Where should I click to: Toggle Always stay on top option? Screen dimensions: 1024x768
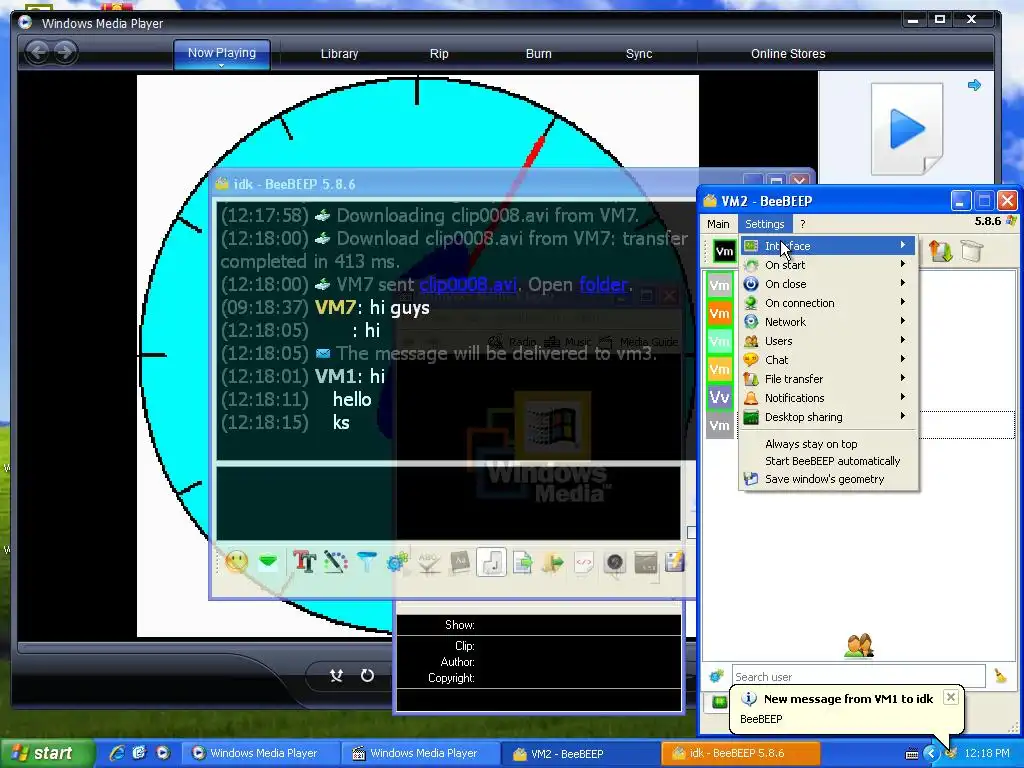[811, 444]
